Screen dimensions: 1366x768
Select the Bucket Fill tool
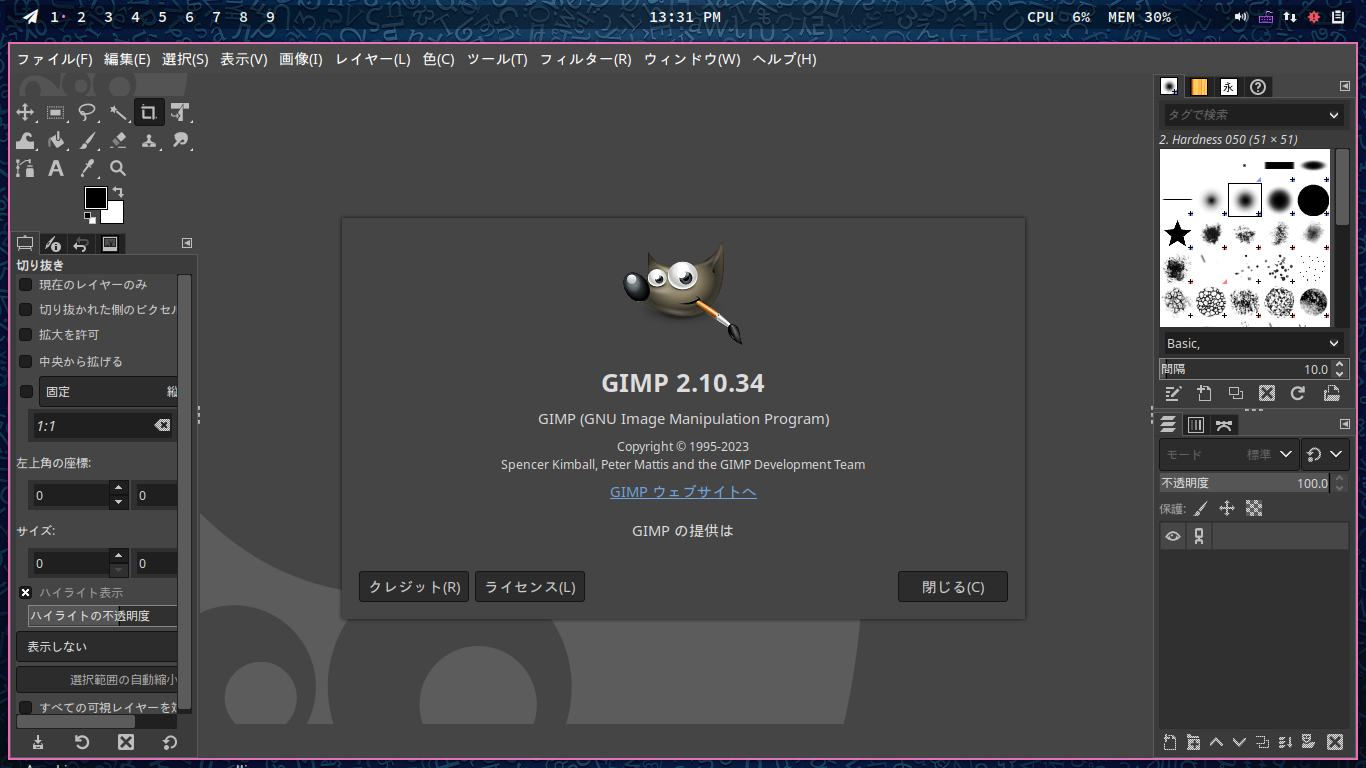[56, 141]
